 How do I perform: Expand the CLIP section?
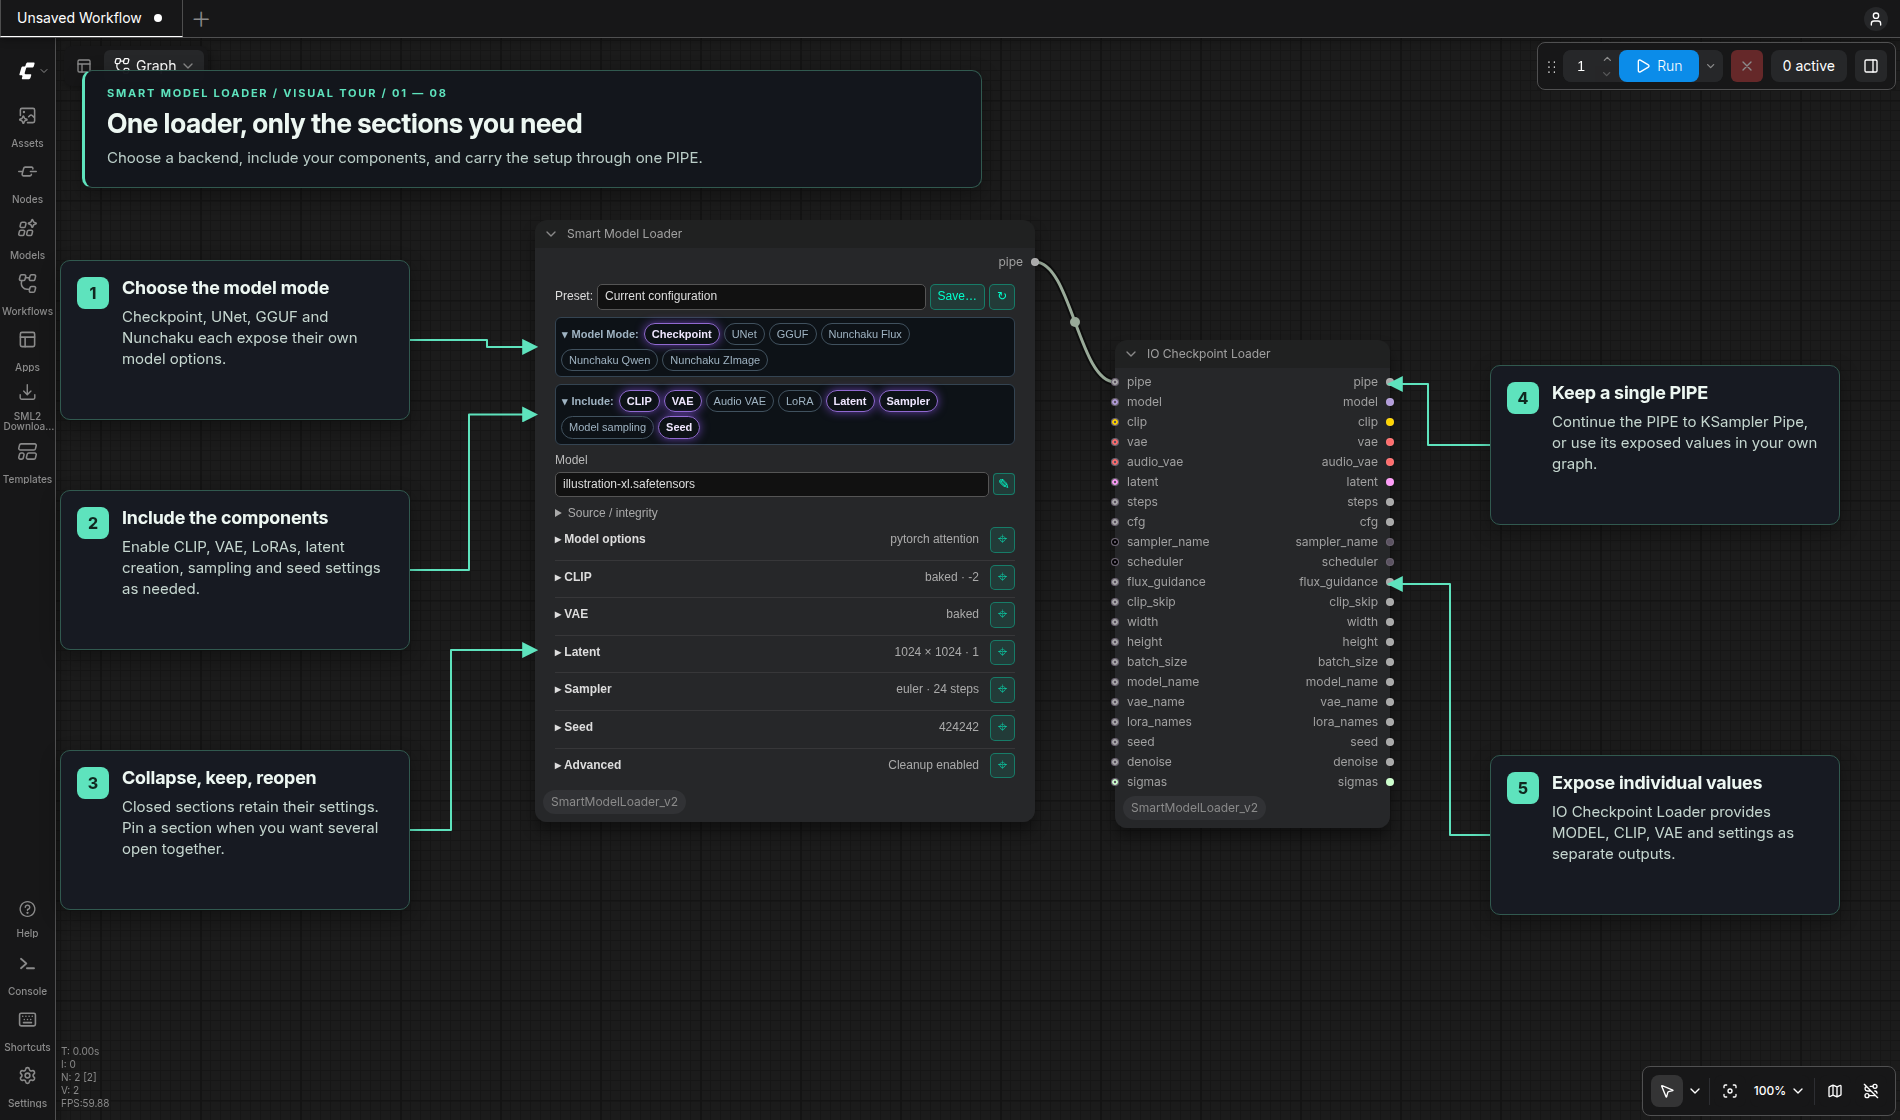point(573,577)
